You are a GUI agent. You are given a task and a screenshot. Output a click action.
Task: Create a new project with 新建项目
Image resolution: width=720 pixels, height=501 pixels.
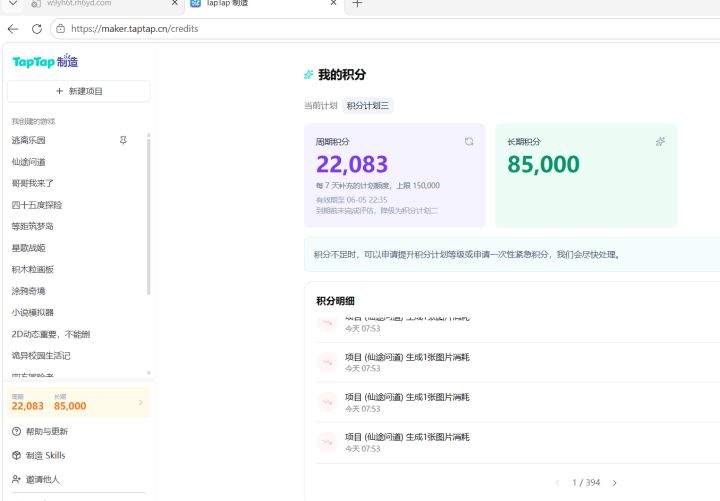coord(79,91)
